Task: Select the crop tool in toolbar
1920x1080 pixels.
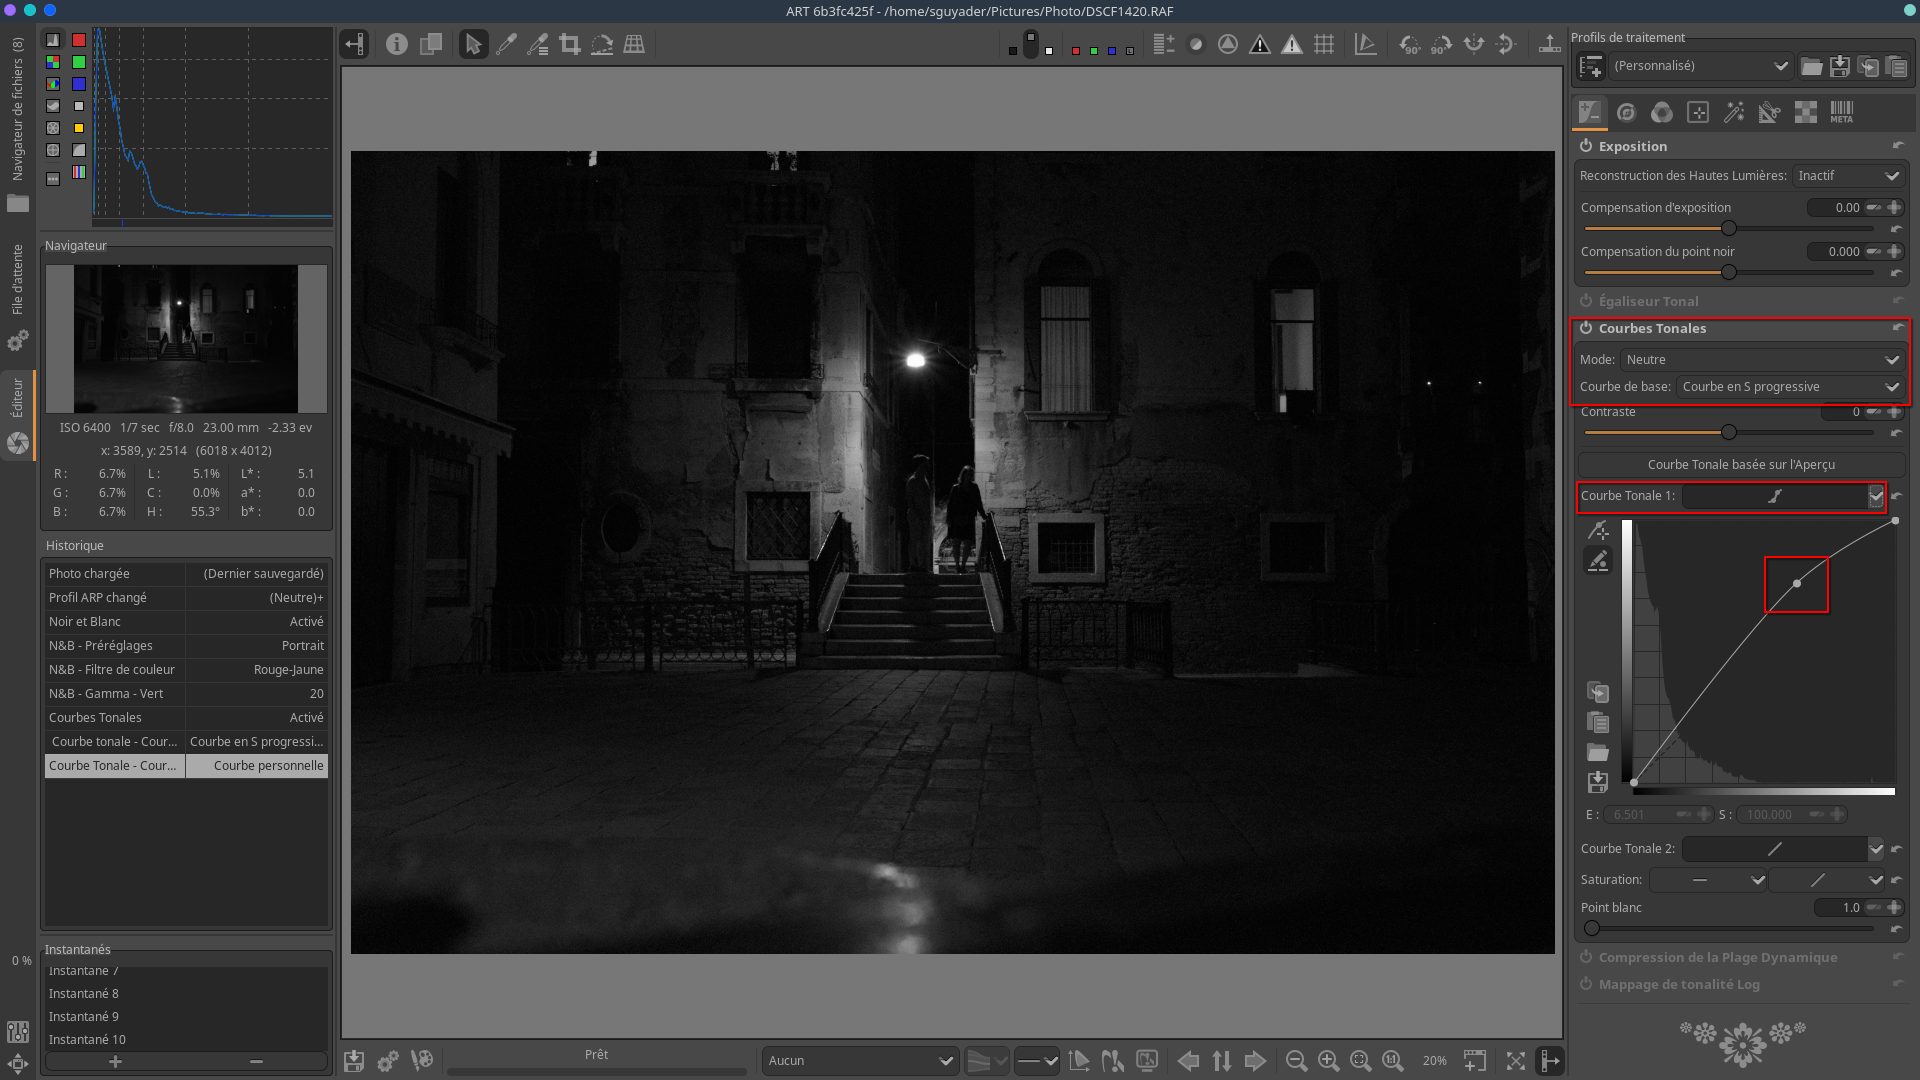Action: (570, 44)
